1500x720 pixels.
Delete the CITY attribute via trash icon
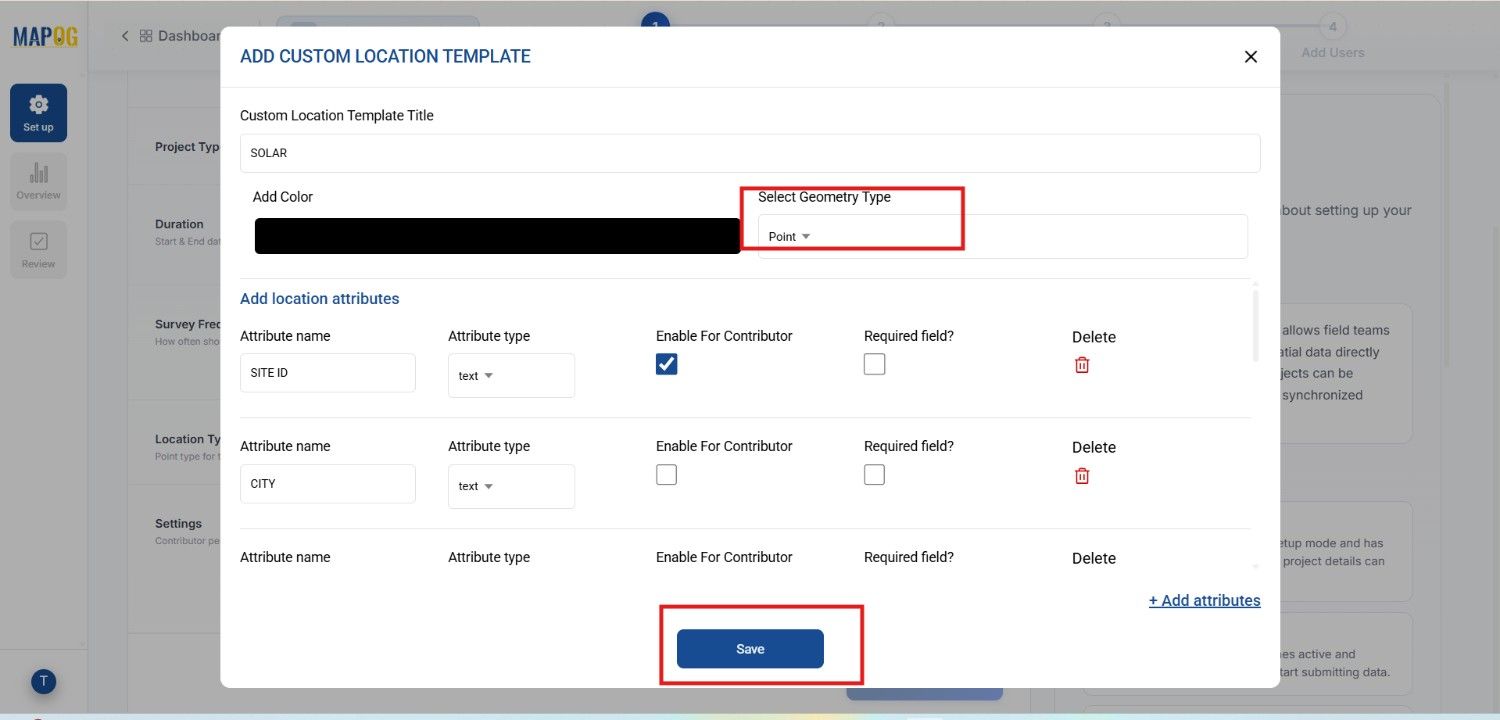click(x=1081, y=476)
